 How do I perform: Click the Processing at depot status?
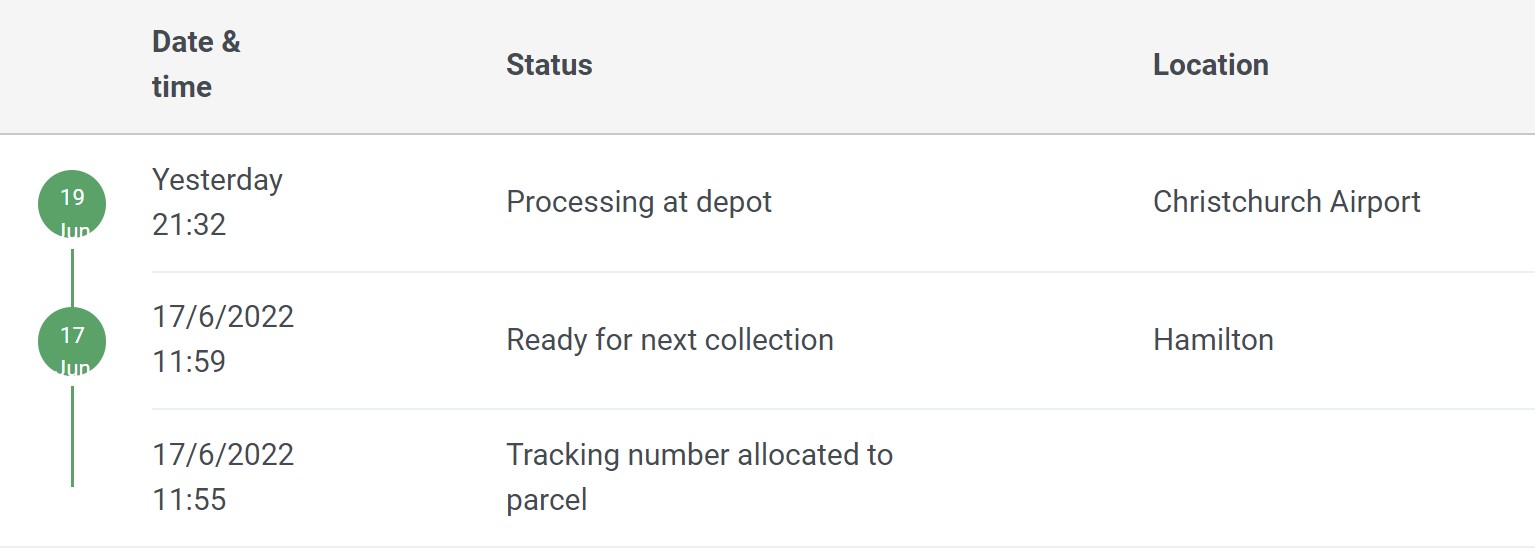[639, 202]
